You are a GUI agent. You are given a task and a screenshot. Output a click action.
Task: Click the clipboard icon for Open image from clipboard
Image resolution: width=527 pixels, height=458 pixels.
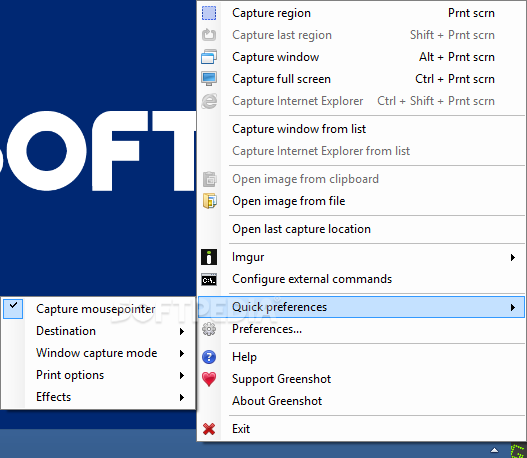[x=210, y=179]
